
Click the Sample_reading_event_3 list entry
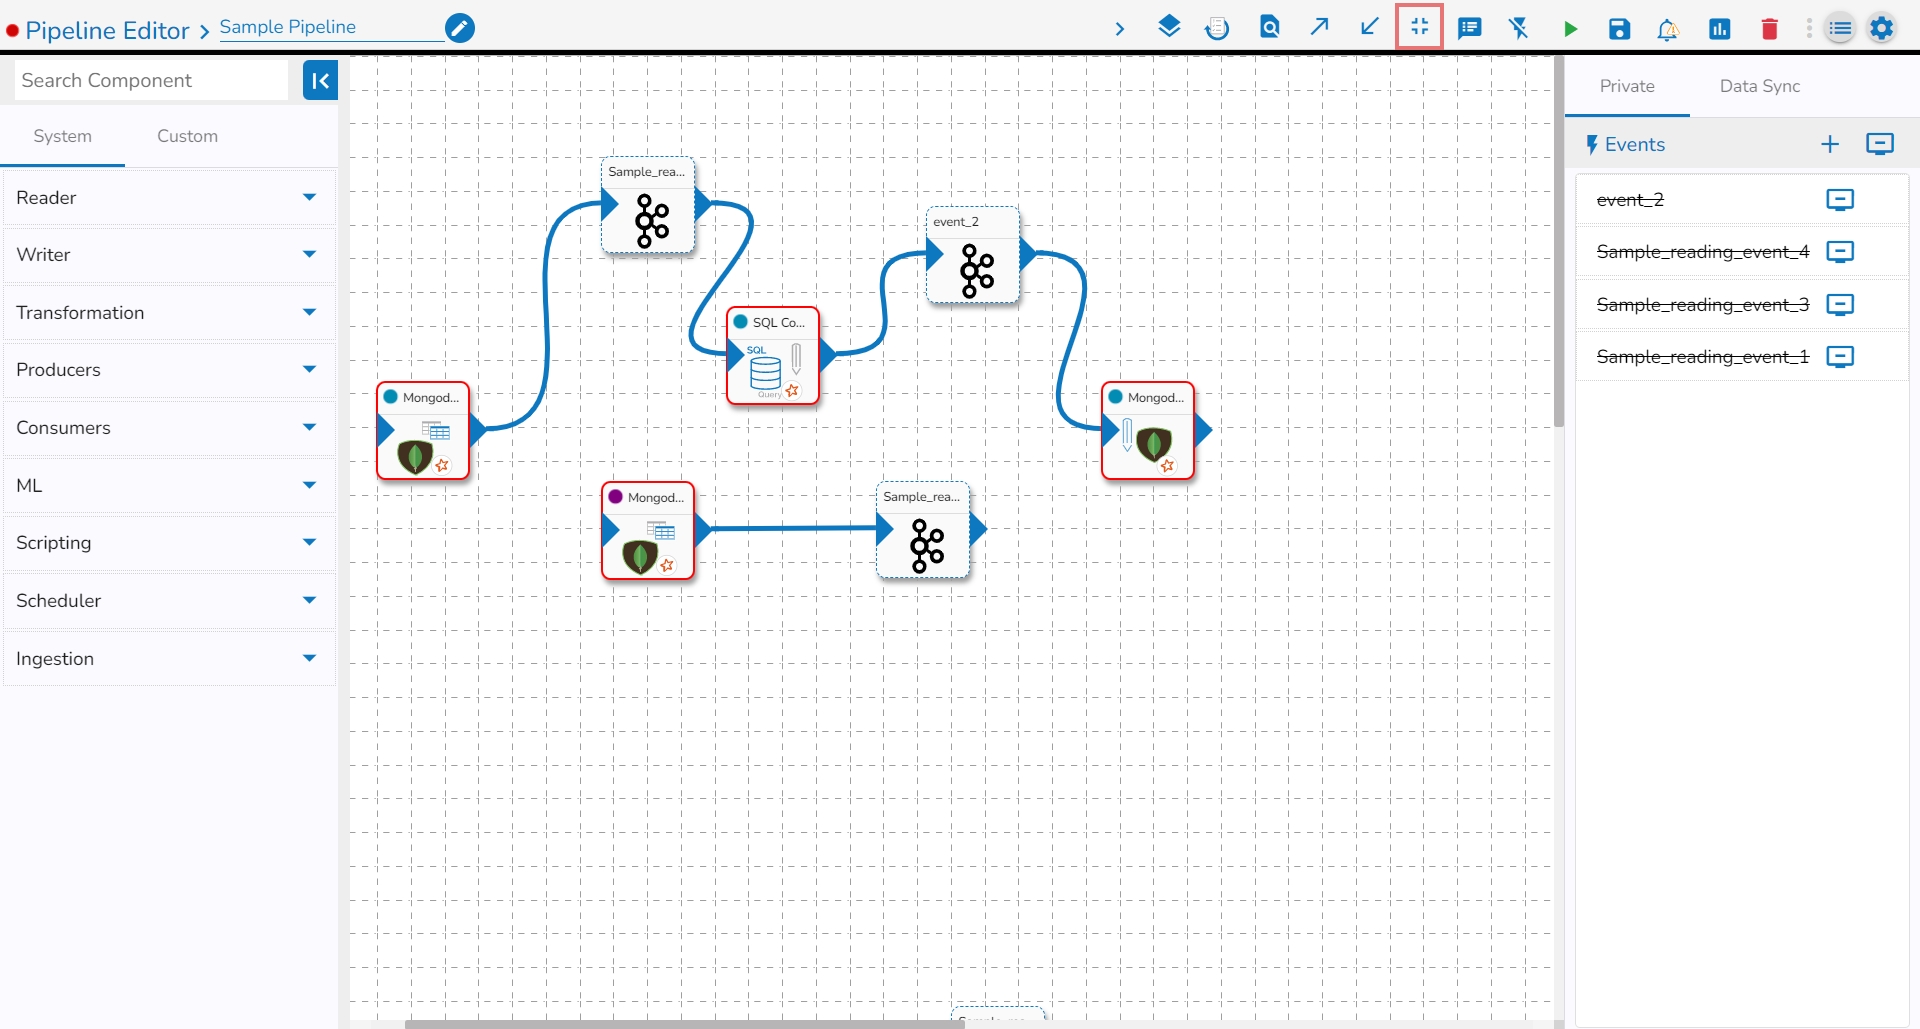pos(1702,305)
